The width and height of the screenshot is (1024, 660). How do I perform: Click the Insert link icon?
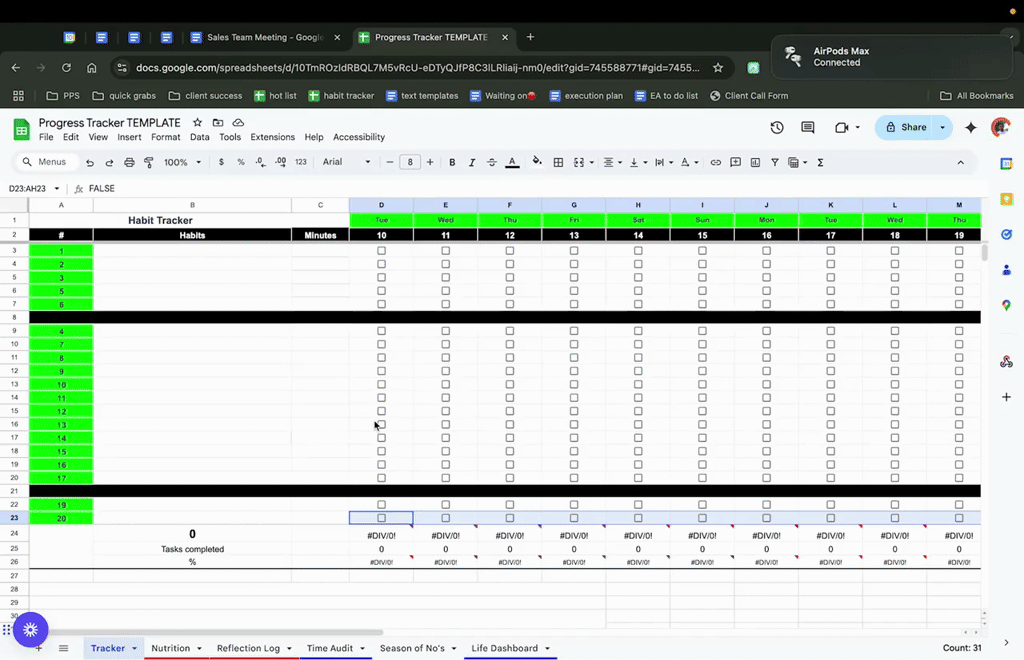click(715, 162)
